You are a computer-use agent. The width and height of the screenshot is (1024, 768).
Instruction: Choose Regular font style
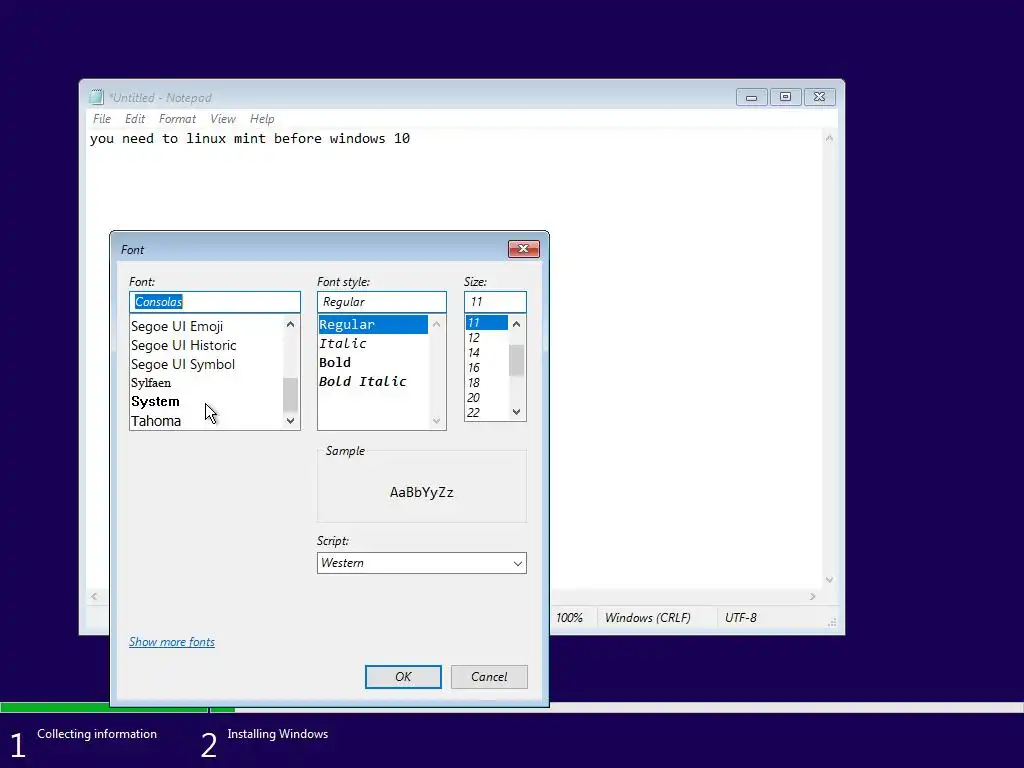point(373,325)
